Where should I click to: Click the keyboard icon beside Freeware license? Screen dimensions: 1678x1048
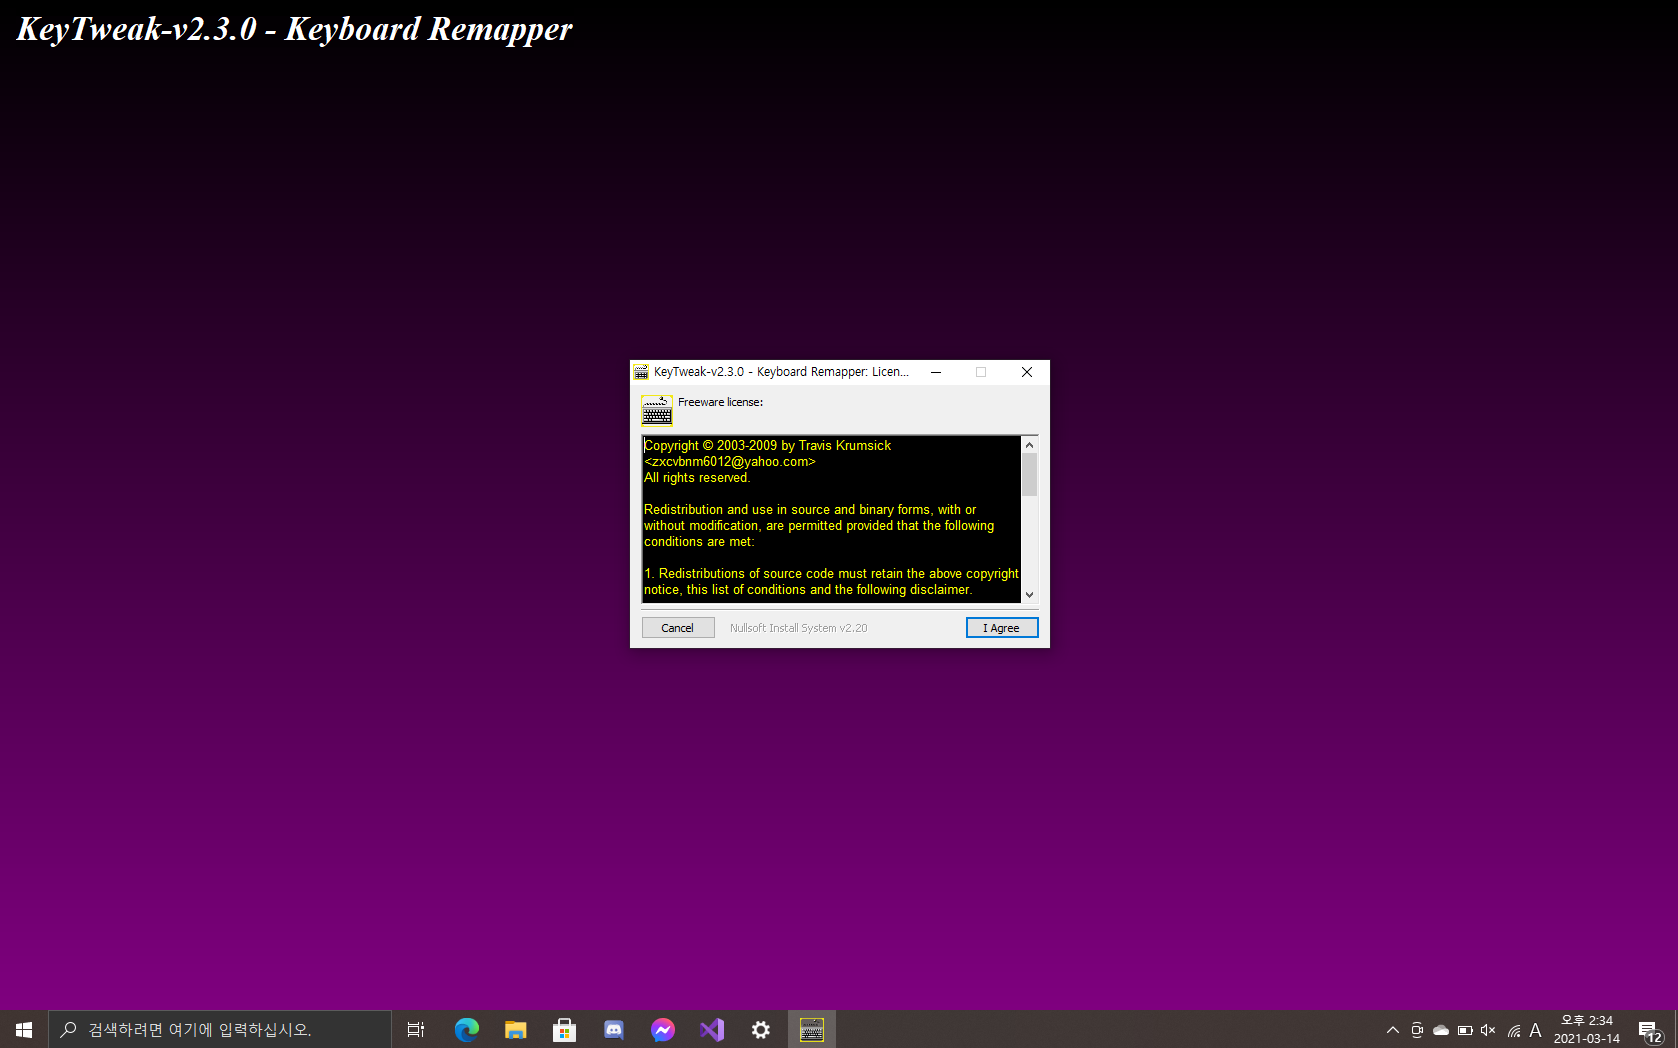point(657,410)
